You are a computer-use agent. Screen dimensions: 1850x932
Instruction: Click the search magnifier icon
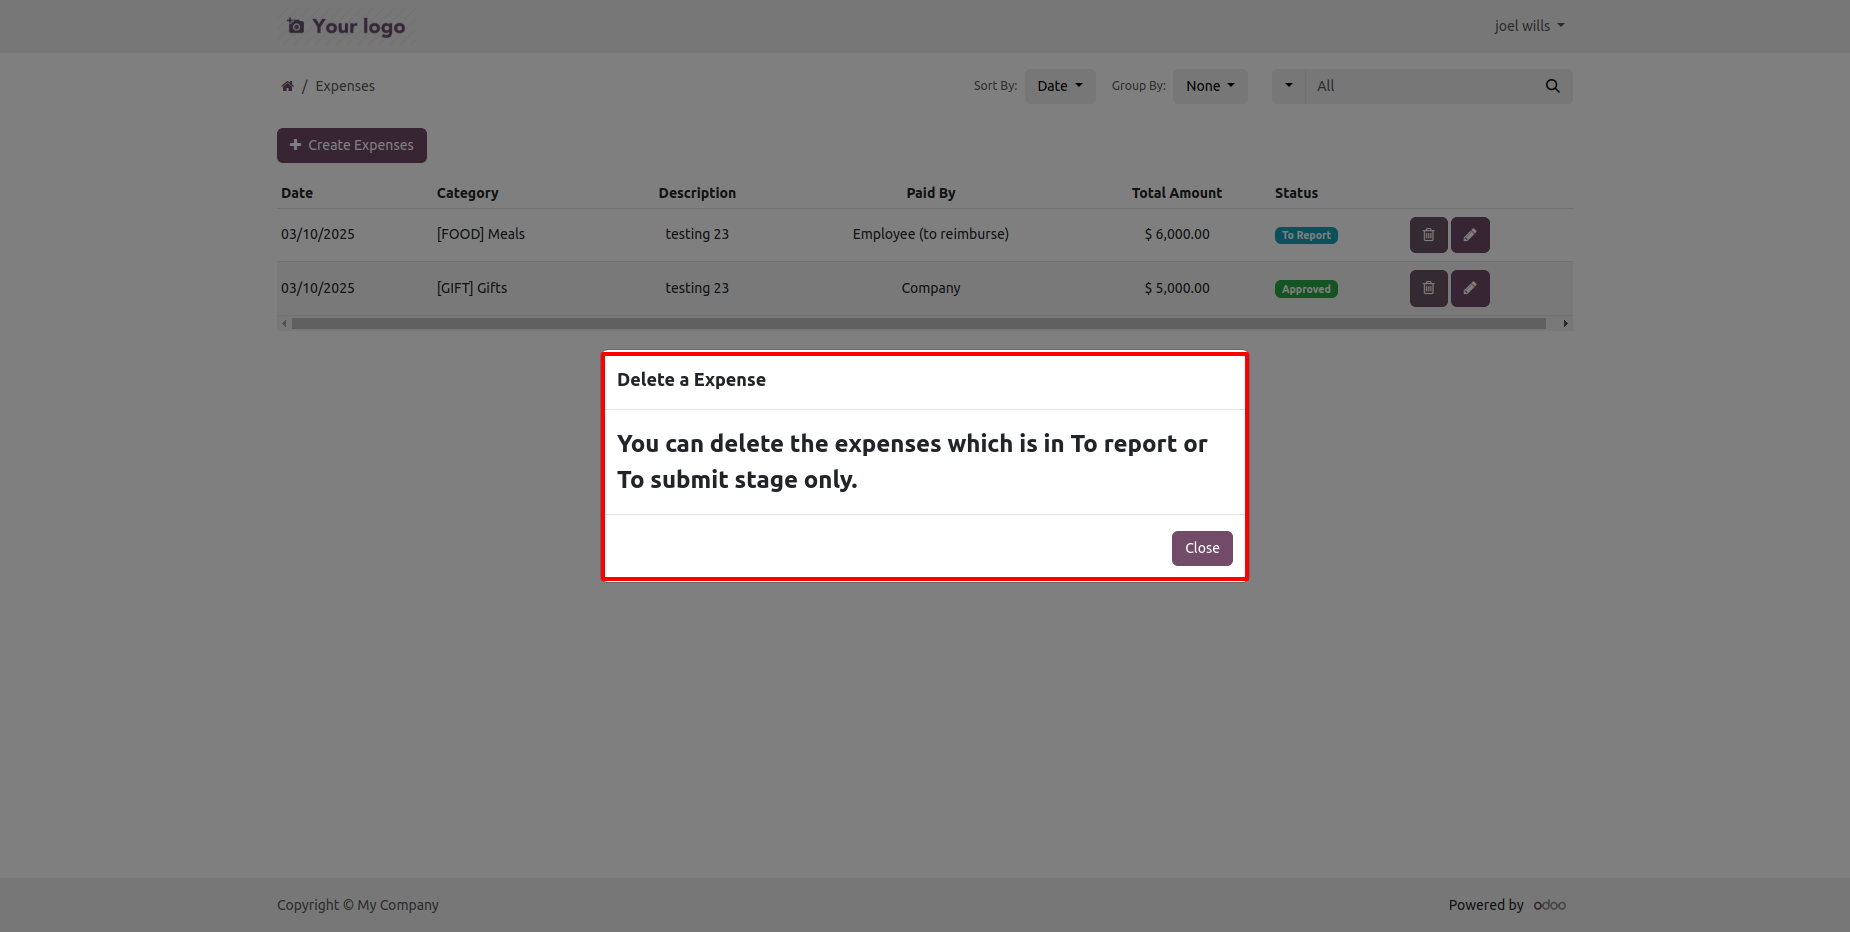click(x=1552, y=86)
